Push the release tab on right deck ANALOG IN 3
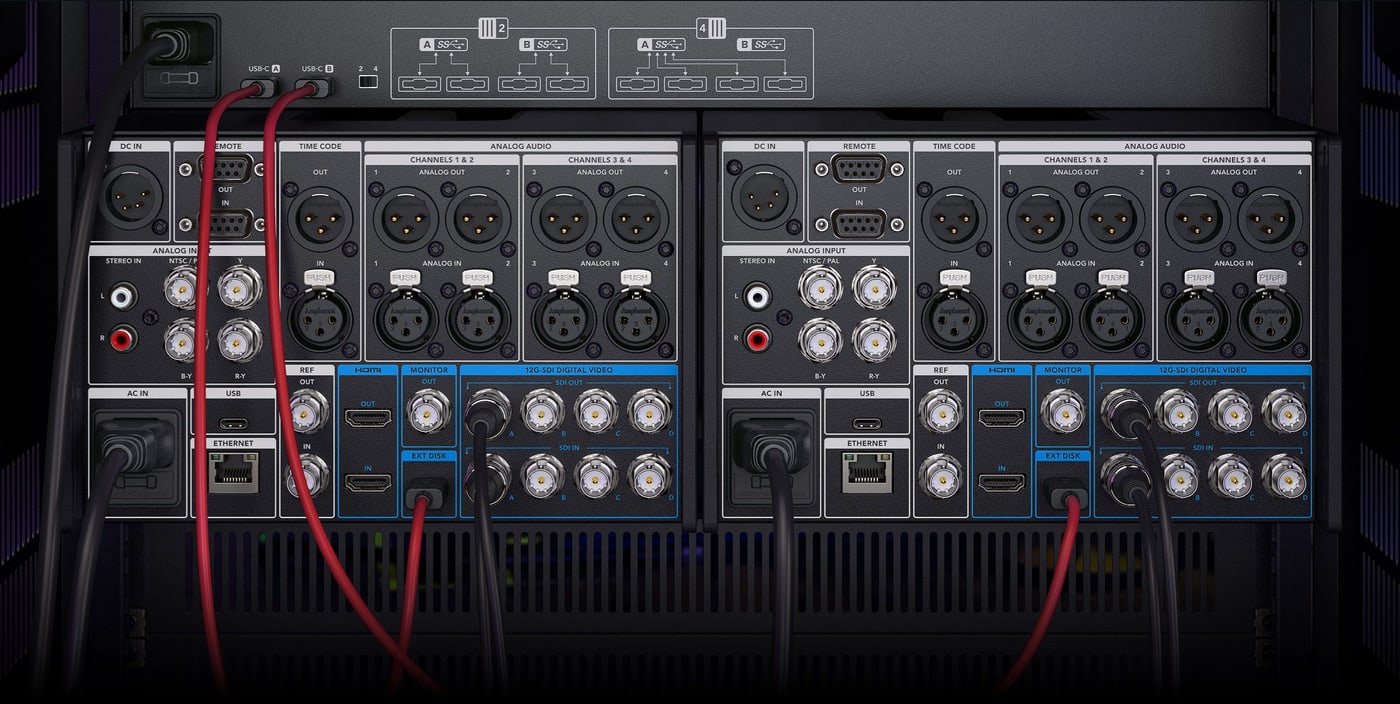Image resolution: width=1400 pixels, height=704 pixels. pyautogui.click(x=1198, y=277)
